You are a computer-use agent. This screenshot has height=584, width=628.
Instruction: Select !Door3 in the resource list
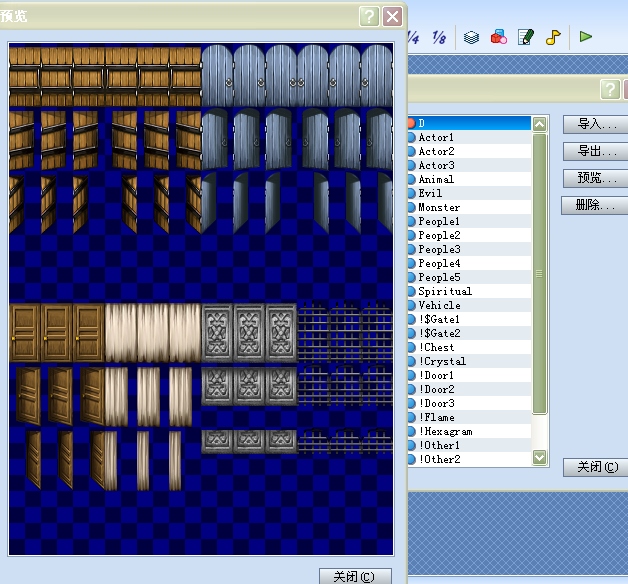pos(469,403)
